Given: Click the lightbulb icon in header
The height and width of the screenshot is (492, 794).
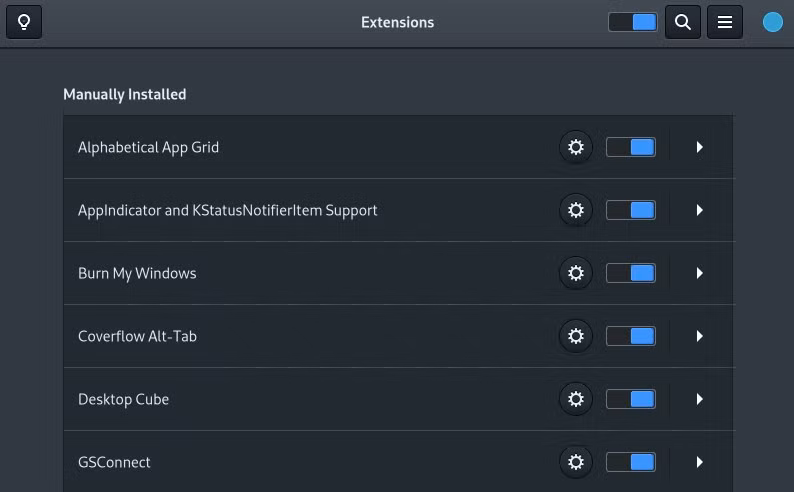Looking at the screenshot, I should point(24,22).
